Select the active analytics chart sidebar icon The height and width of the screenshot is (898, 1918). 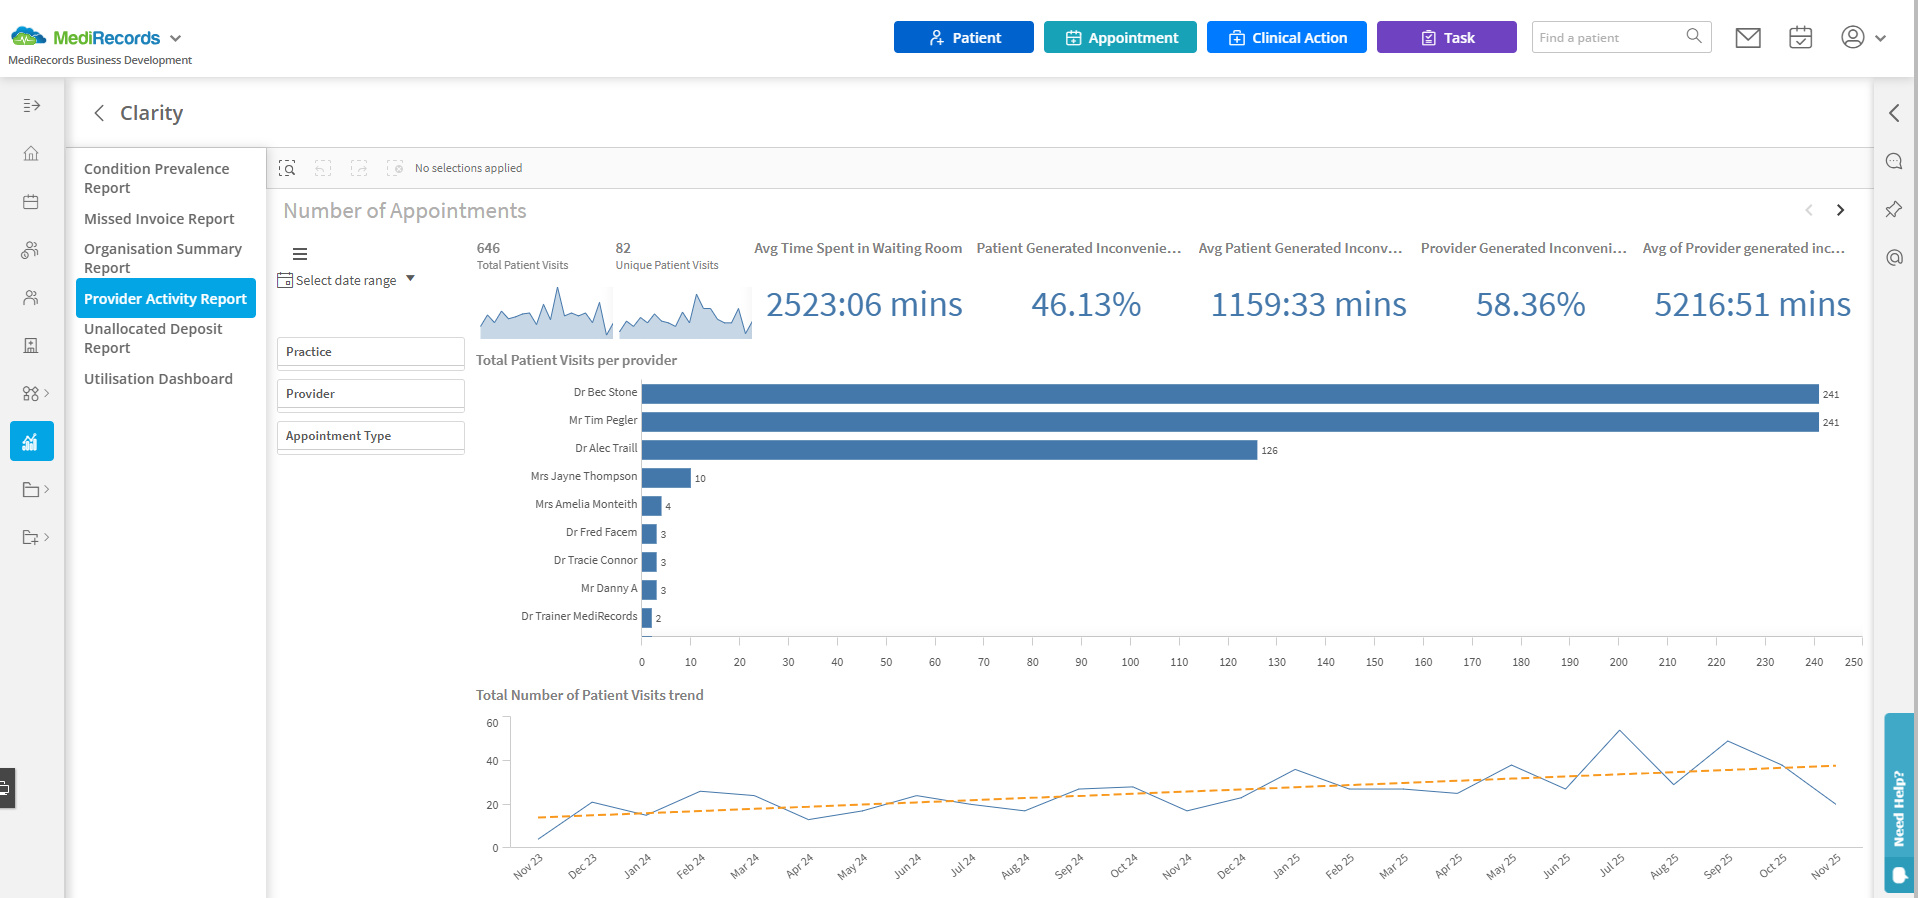pyautogui.click(x=31, y=441)
